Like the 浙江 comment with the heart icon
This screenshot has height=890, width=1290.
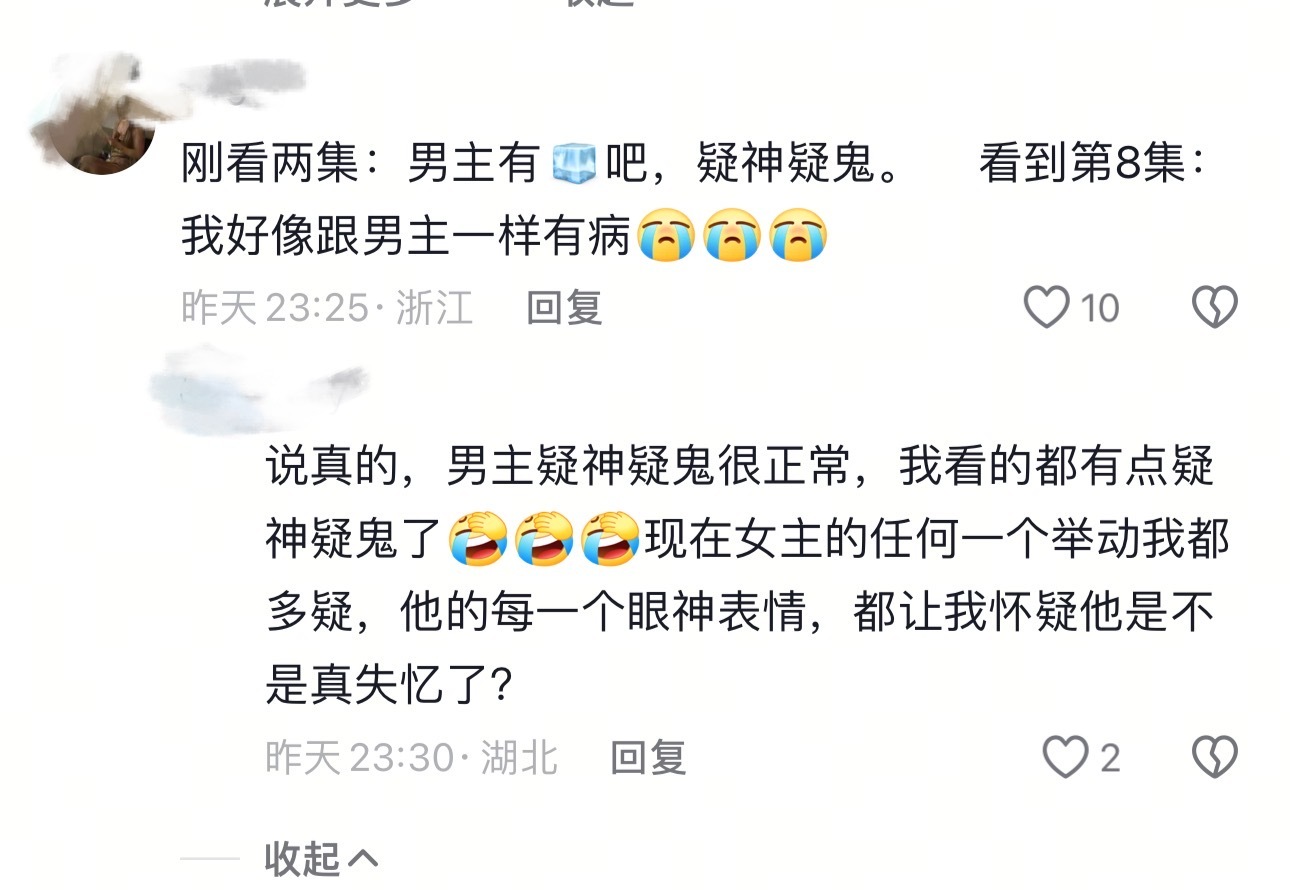pos(1047,308)
